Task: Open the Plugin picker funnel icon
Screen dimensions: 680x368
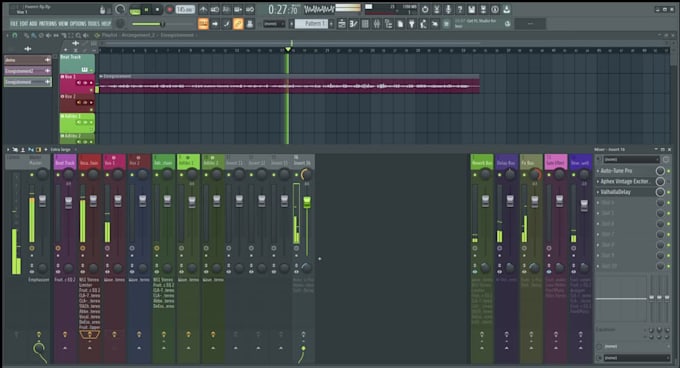Action: point(412,24)
